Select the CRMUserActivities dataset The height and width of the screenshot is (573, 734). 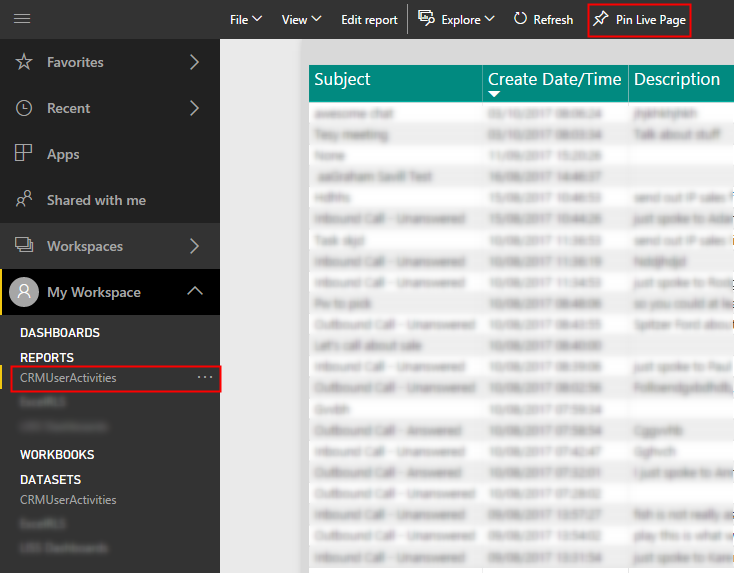point(68,500)
